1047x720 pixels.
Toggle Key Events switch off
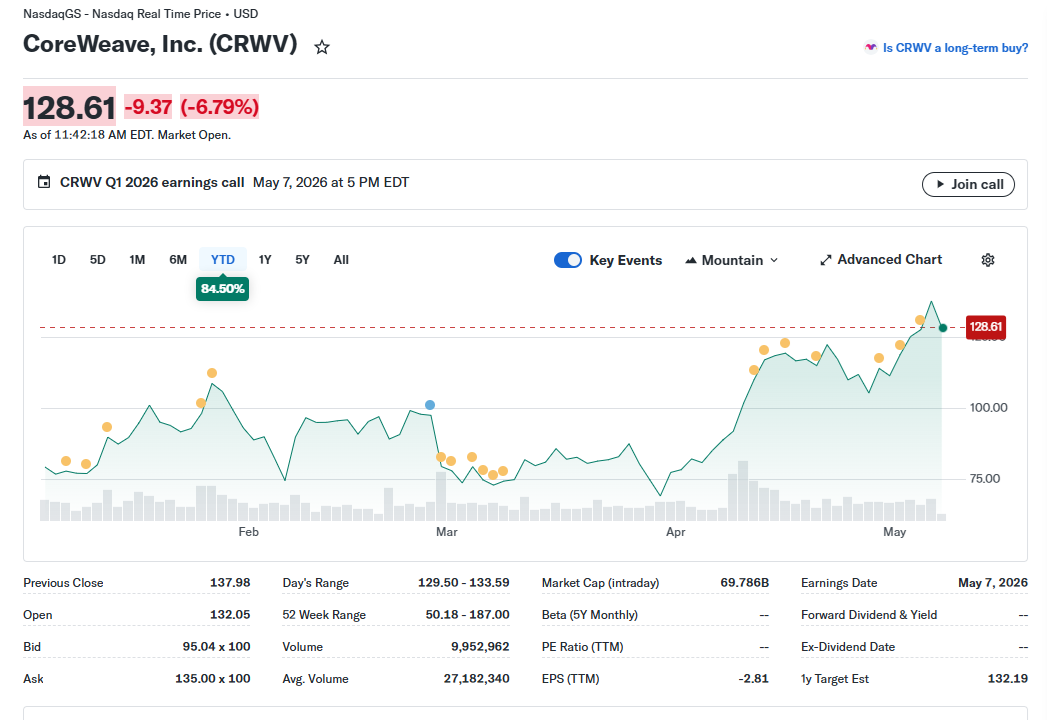click(568, 260)
